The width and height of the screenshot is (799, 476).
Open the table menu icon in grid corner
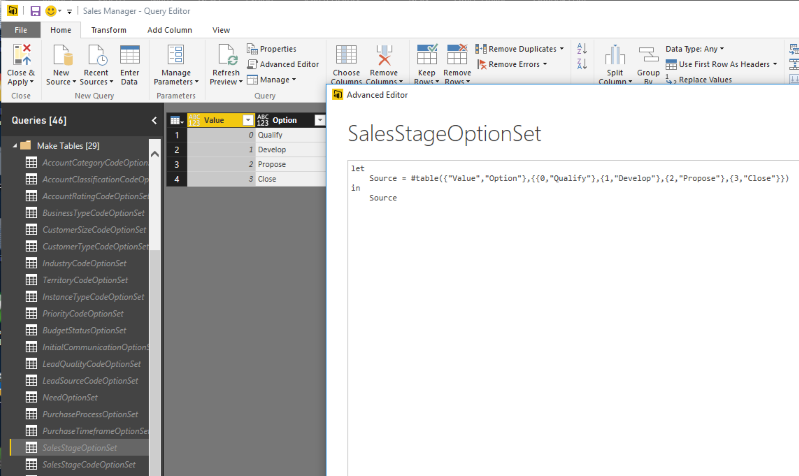coord(177,120)
